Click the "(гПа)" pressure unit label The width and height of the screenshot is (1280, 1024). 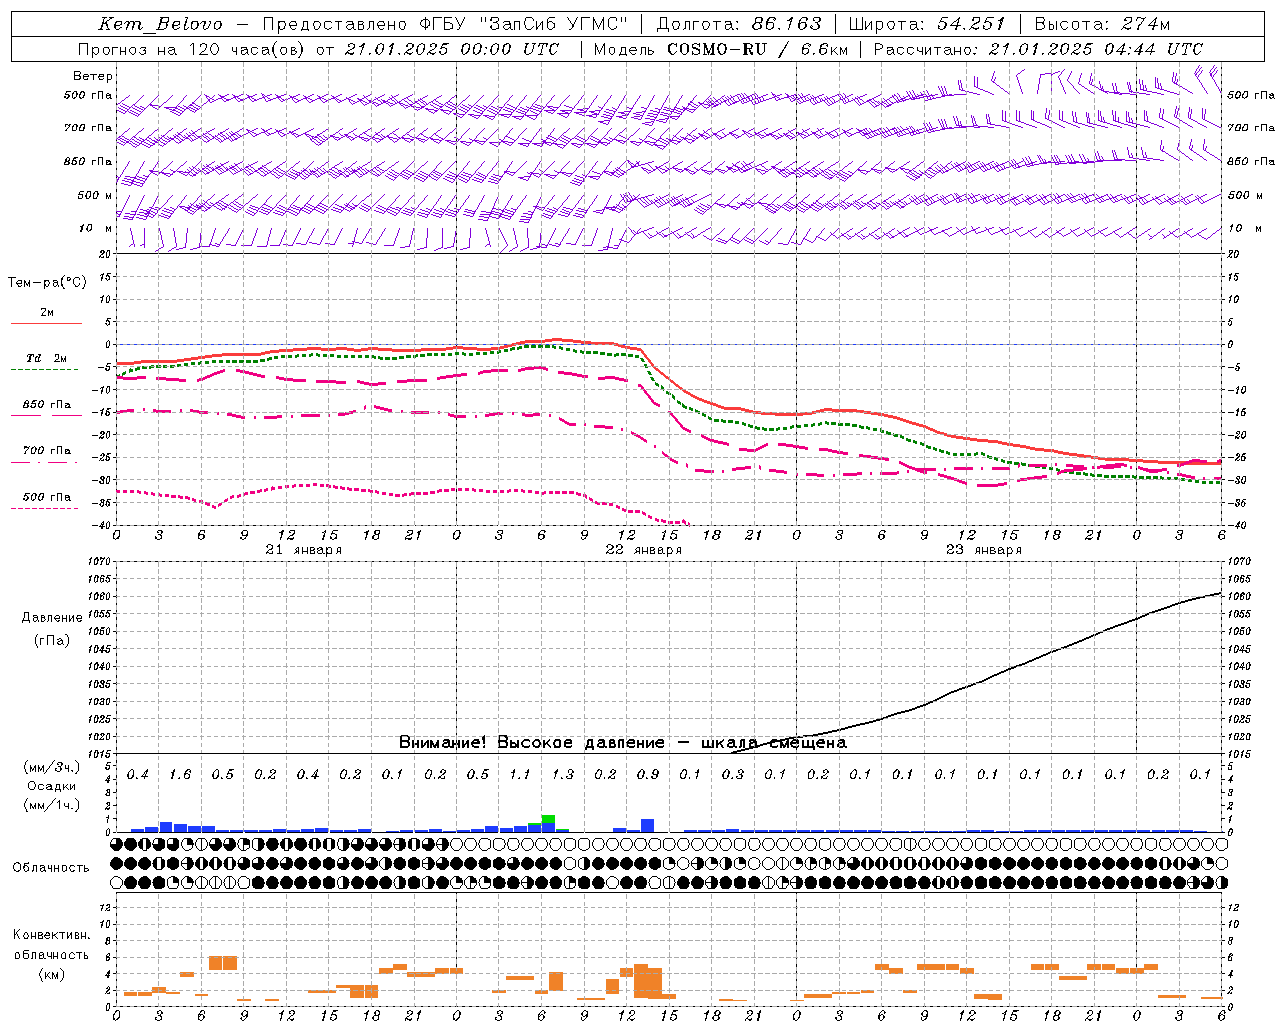52,641
